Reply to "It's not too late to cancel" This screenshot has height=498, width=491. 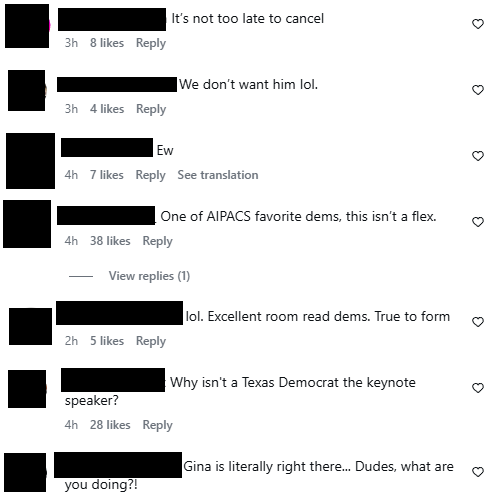coord(151,43)
